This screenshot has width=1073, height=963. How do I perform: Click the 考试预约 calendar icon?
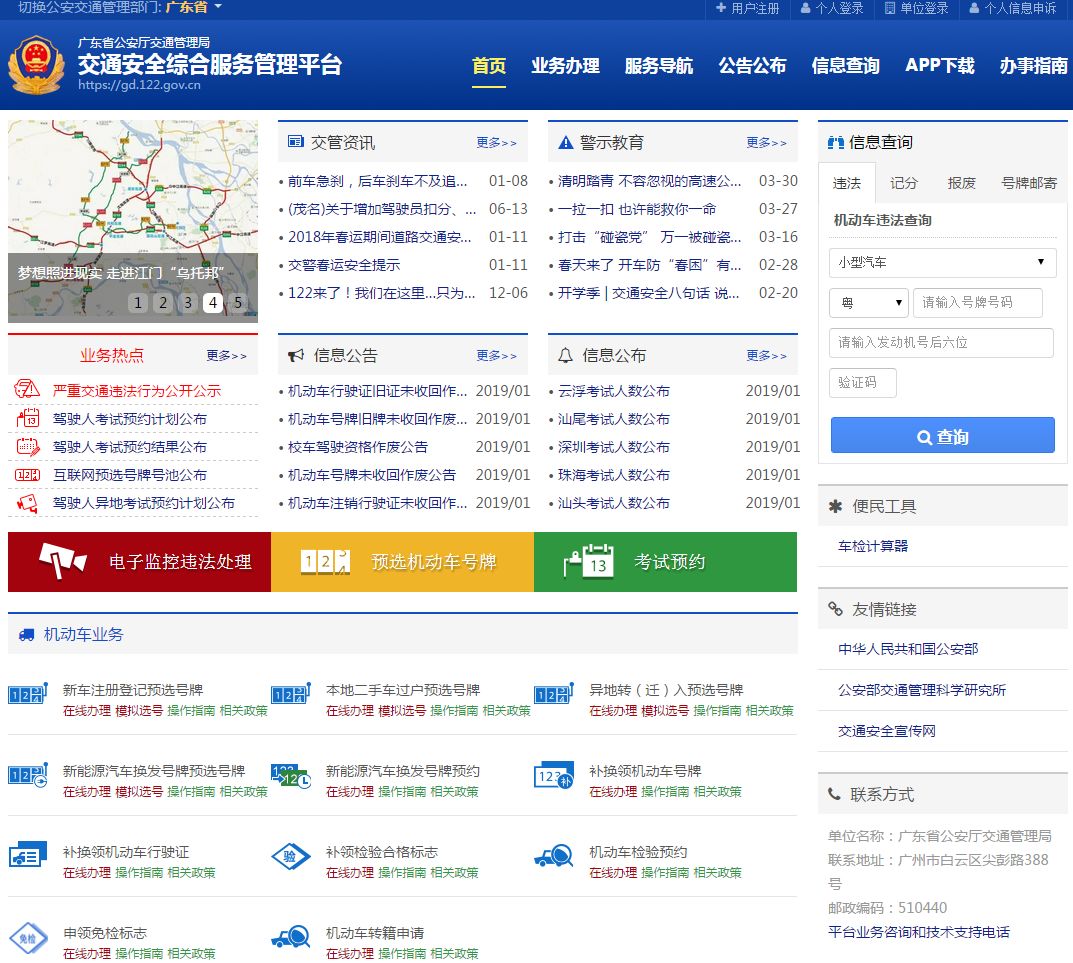point(596,561)
